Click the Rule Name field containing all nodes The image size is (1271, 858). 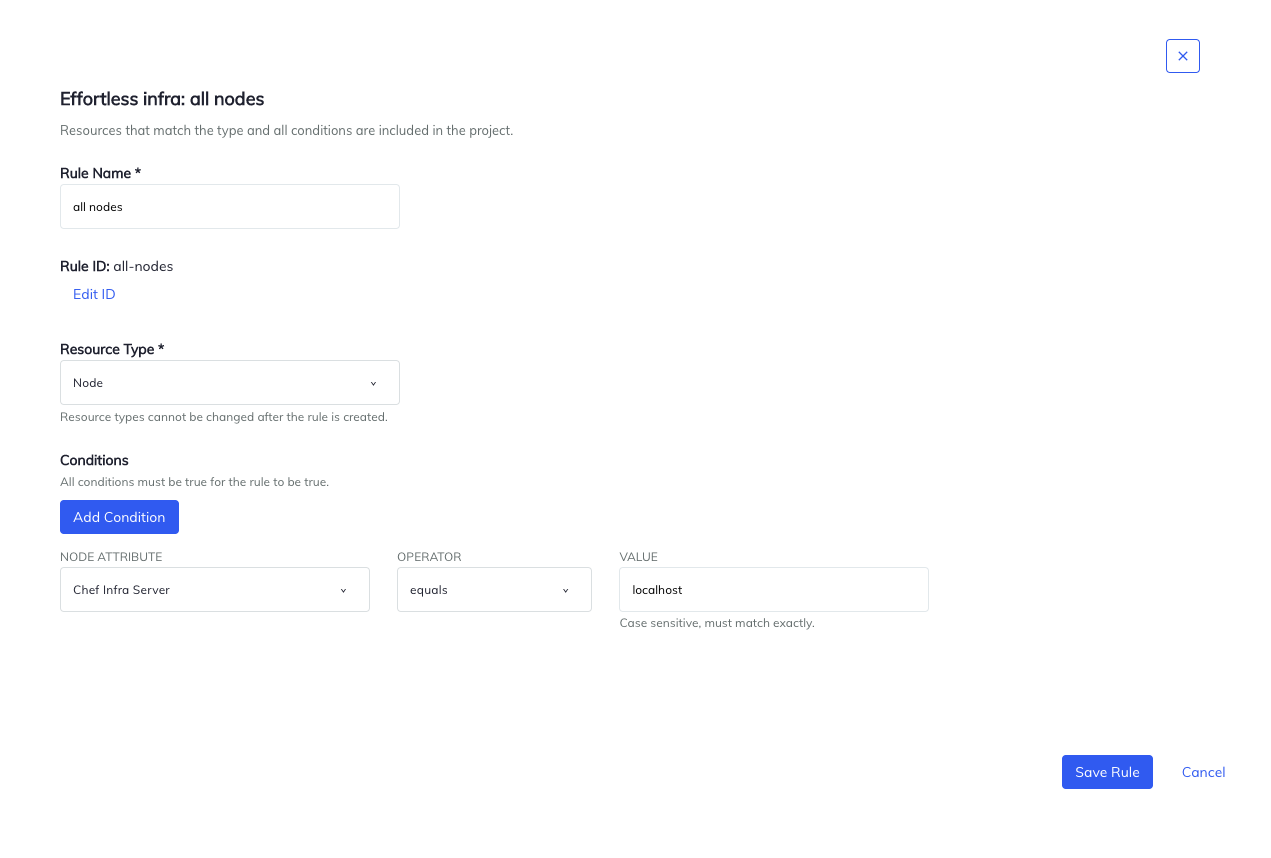click(x=229, y=206)
